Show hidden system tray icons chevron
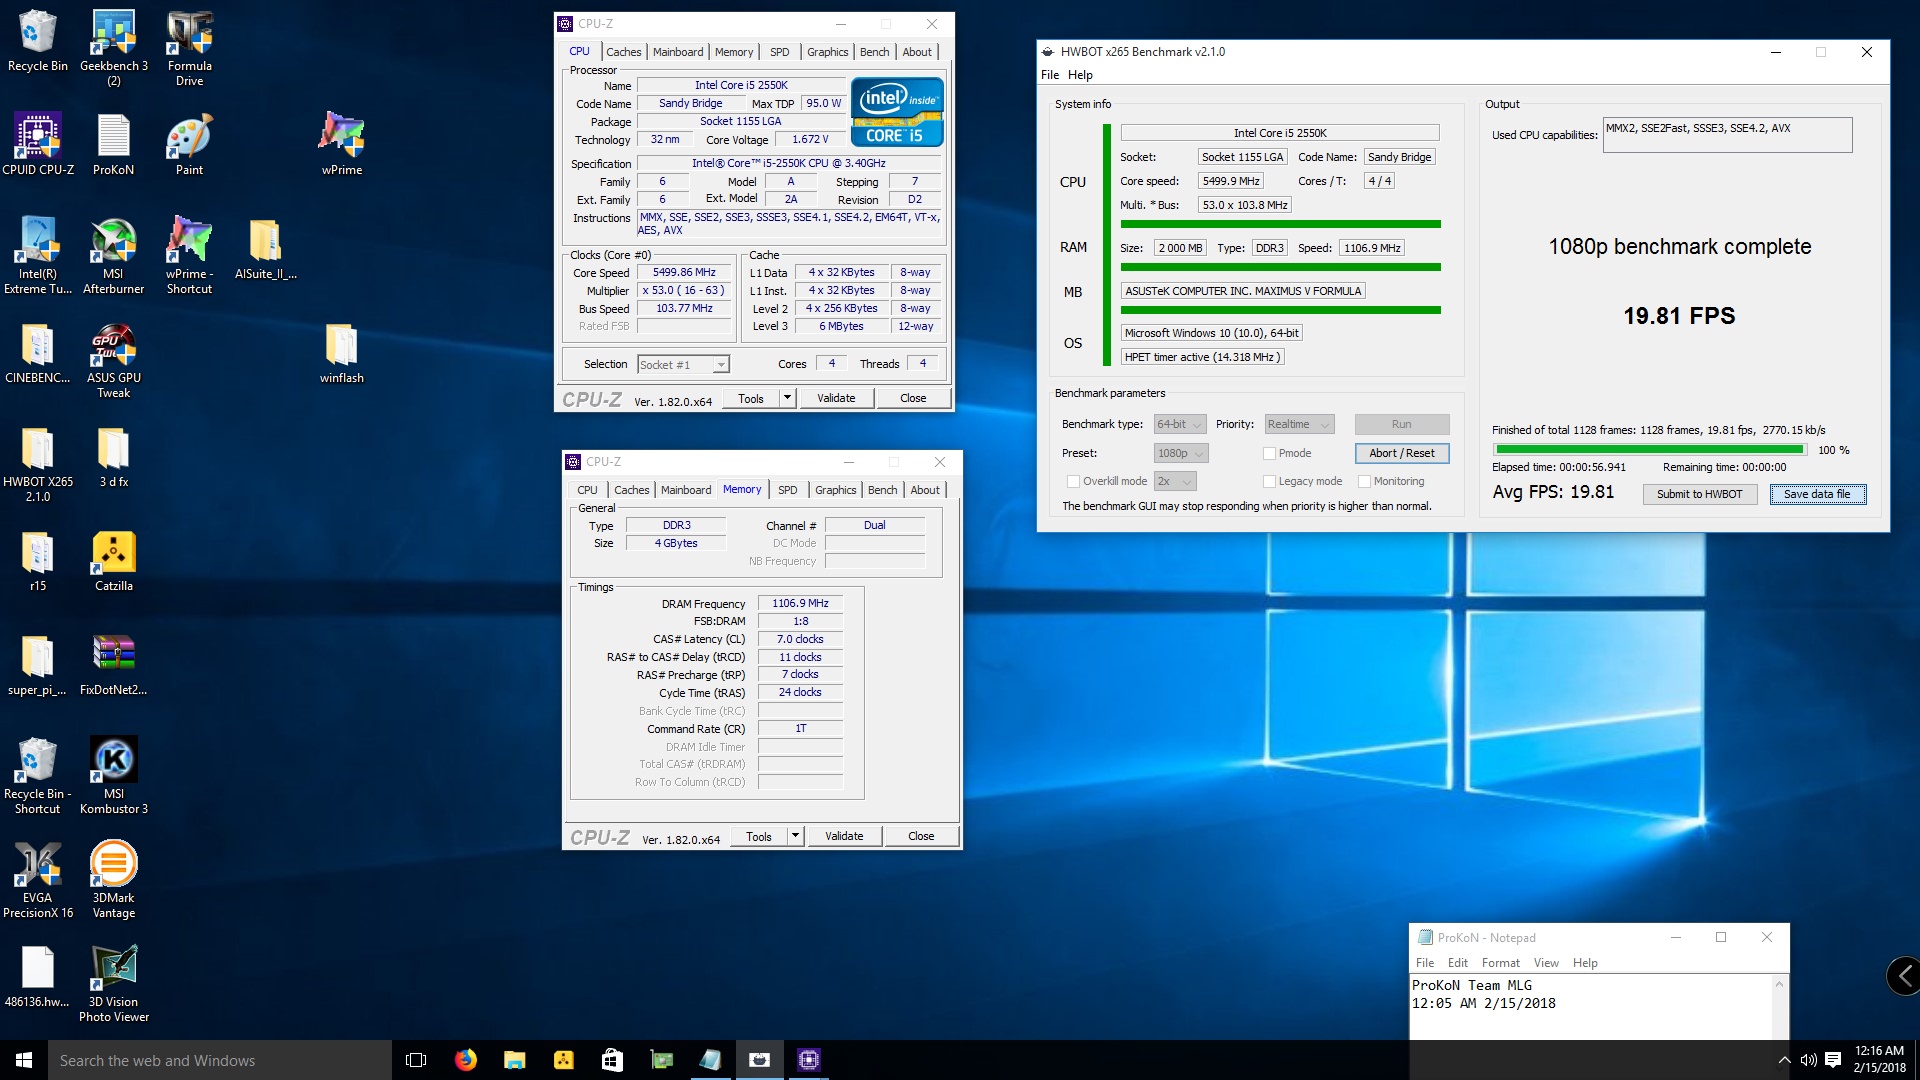Image resolution: width=1920 pixels, height=1080 pixels. click(x=1784, y=1060)
